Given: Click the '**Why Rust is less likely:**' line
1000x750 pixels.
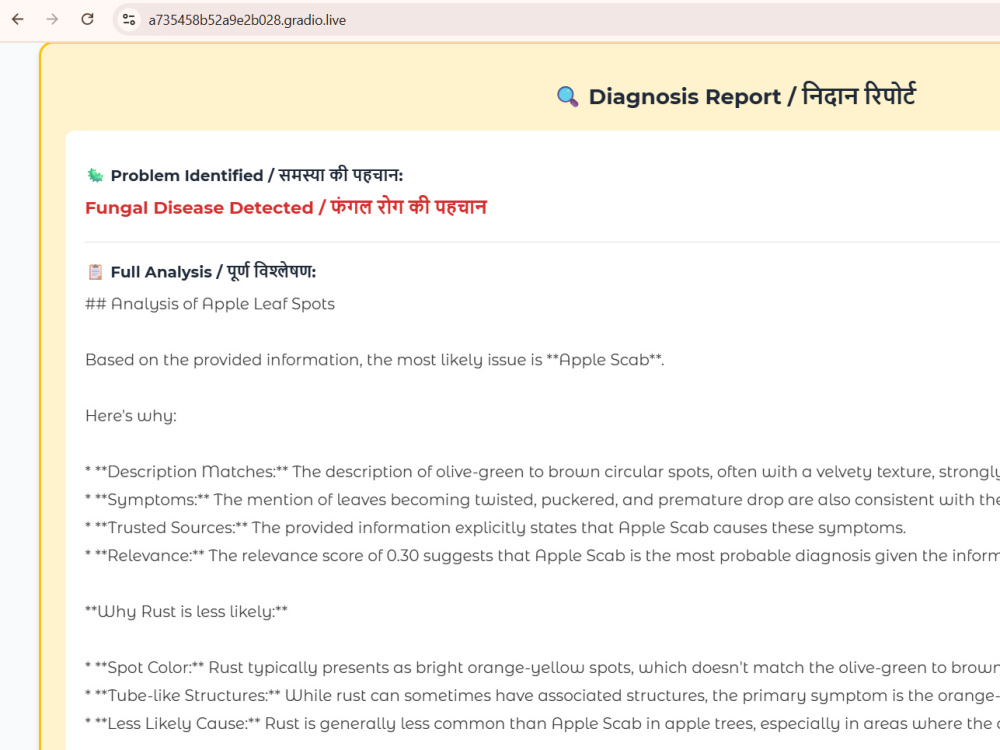Looking at the screenshot, I should tap(186, 612).
